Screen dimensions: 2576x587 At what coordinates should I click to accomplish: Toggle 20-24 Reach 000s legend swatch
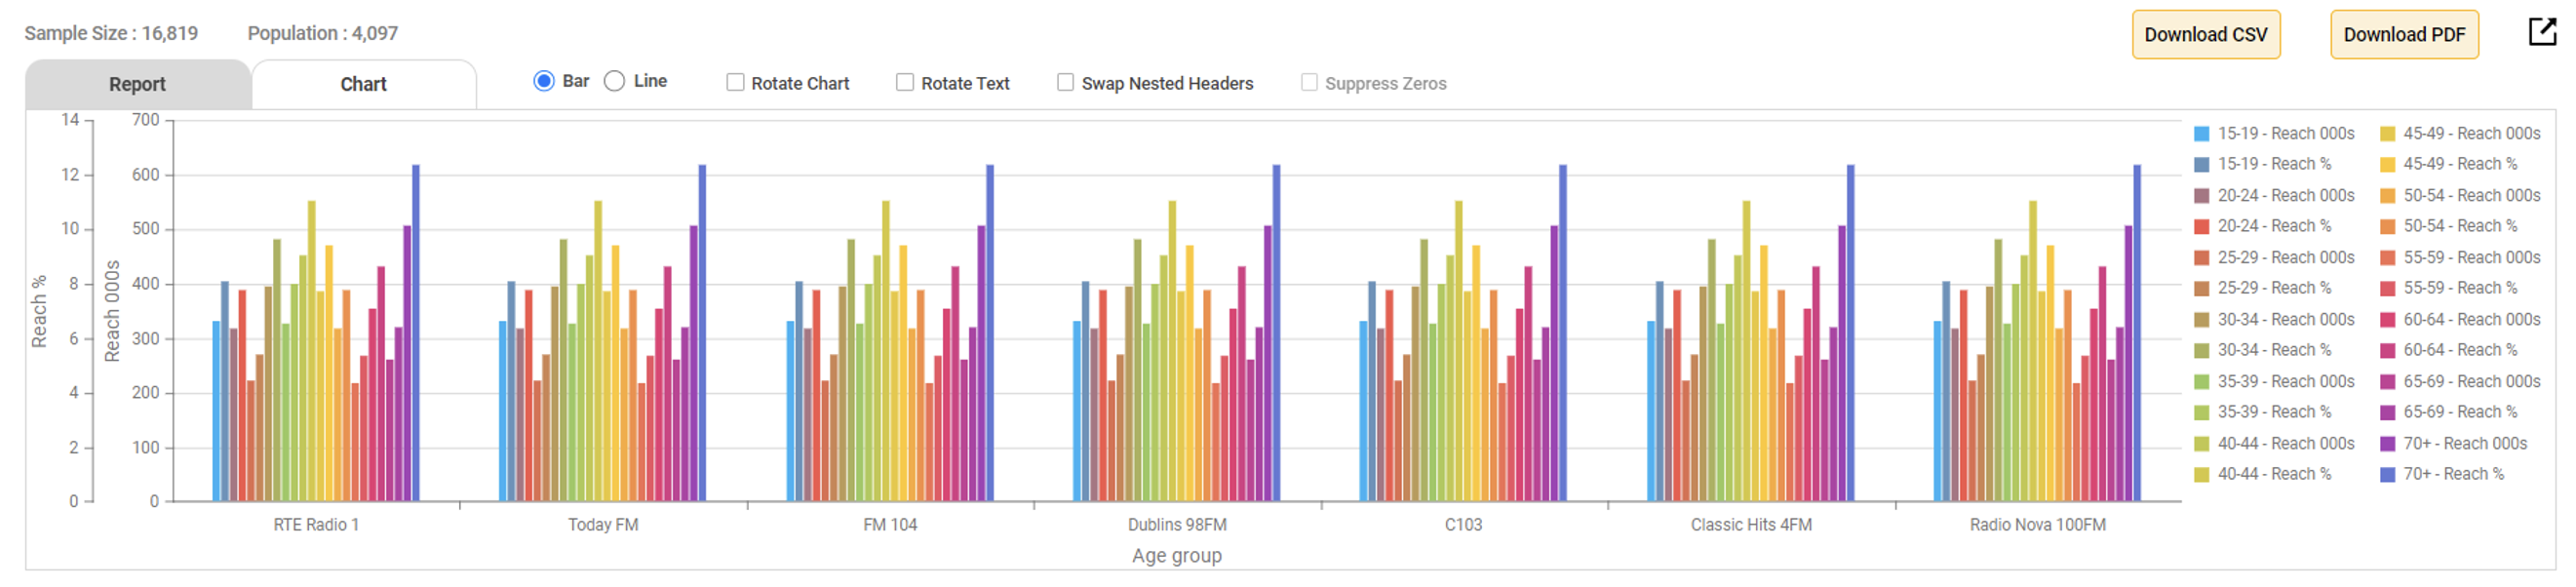coord(2201,196)
